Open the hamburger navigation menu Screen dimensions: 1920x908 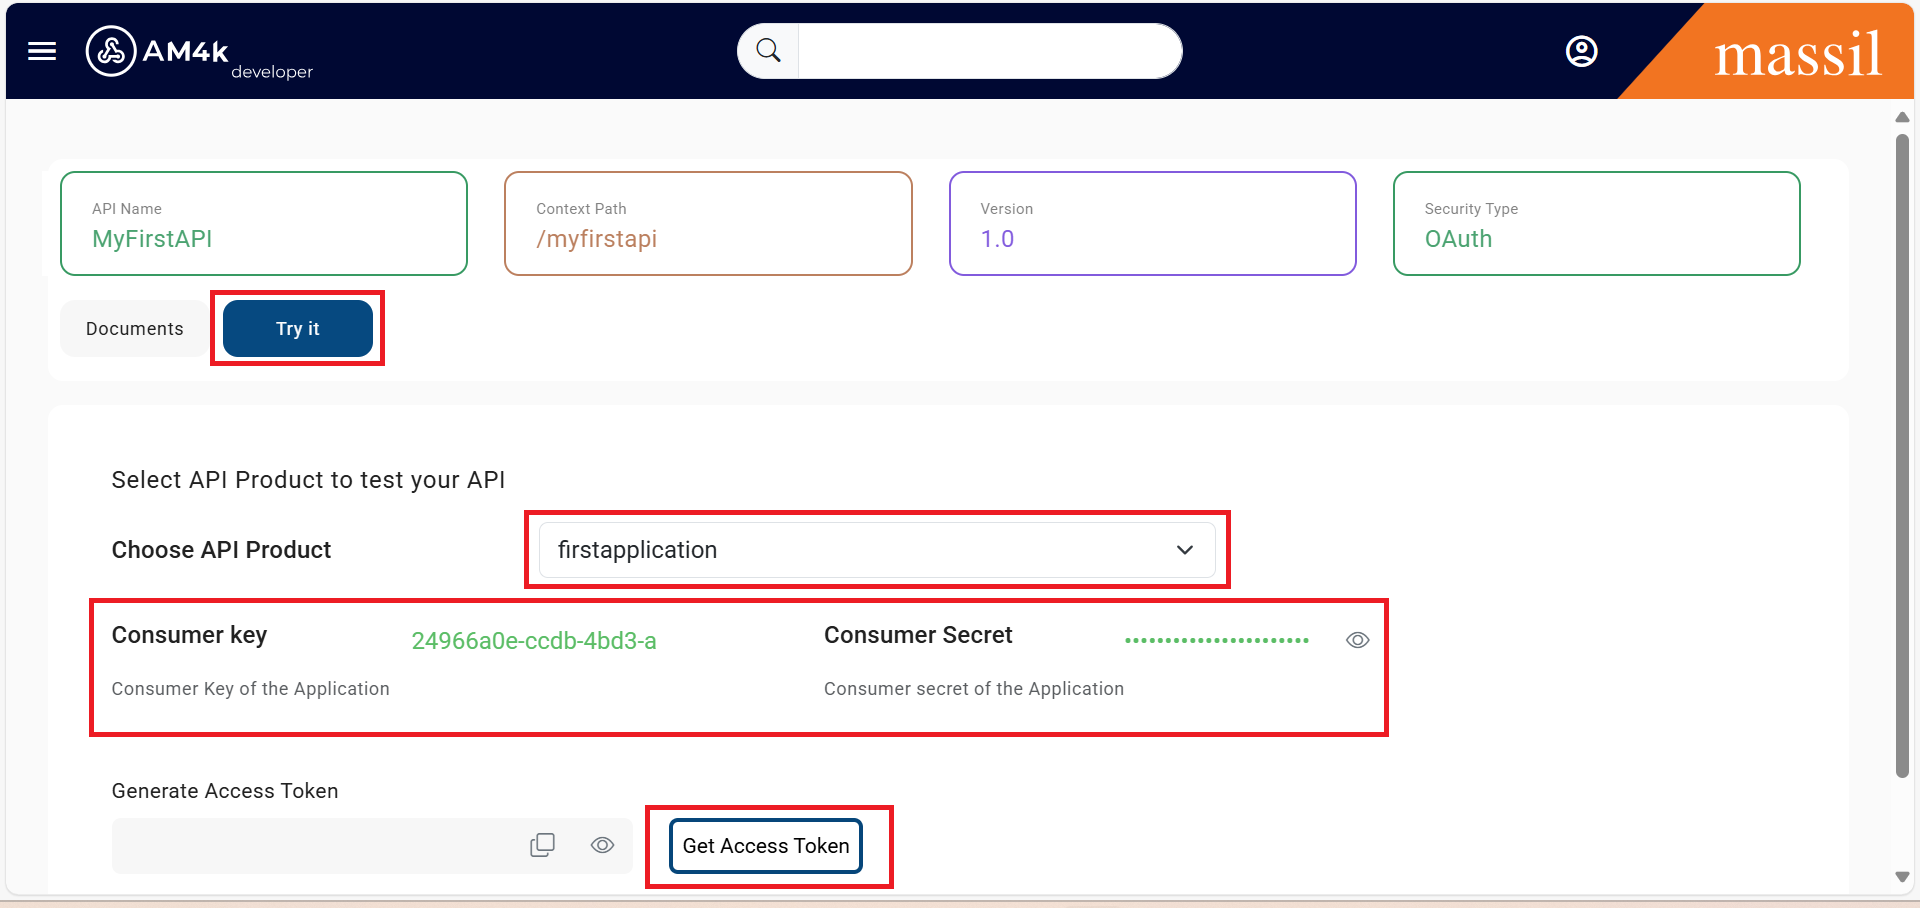pos(42,51)
